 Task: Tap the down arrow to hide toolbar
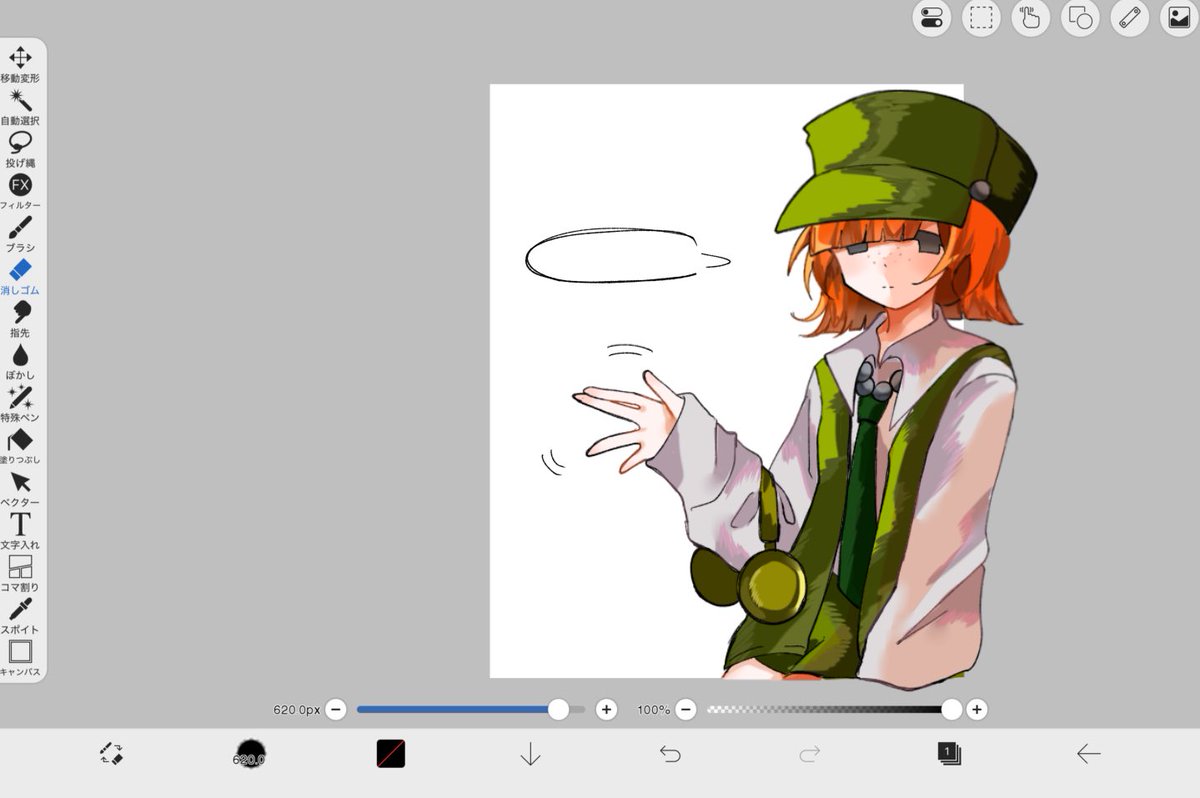[x=530, y=755]
